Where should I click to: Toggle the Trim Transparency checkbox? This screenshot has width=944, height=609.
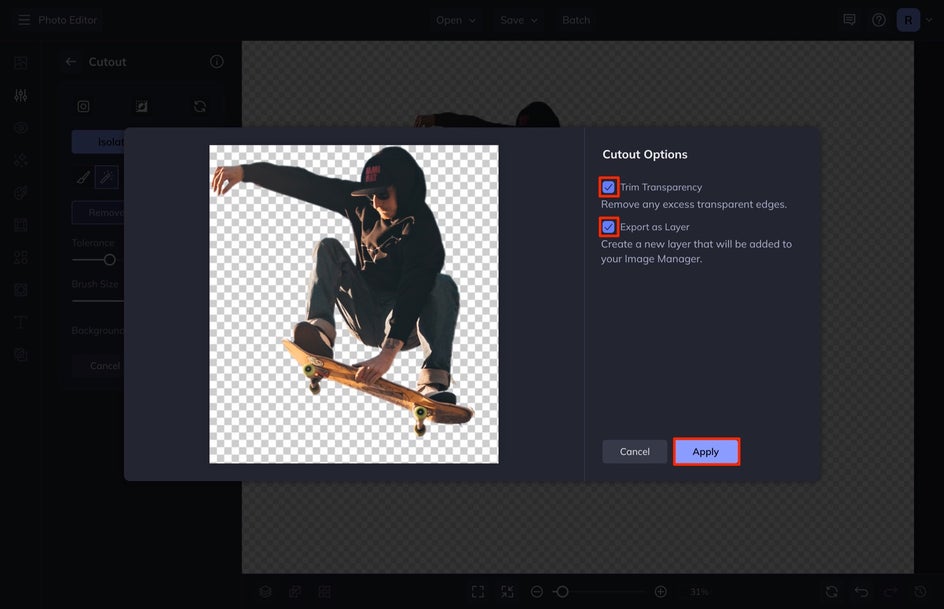[x=609, y=187]
